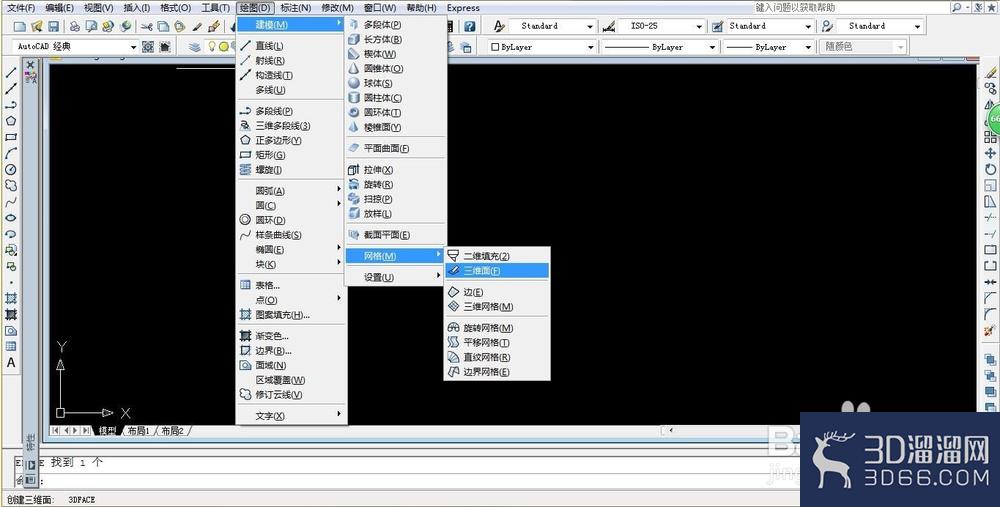Select the Hatch tool in left toolbar
The width and height of the screenshot is (1000, 507).
coord(11,298)
